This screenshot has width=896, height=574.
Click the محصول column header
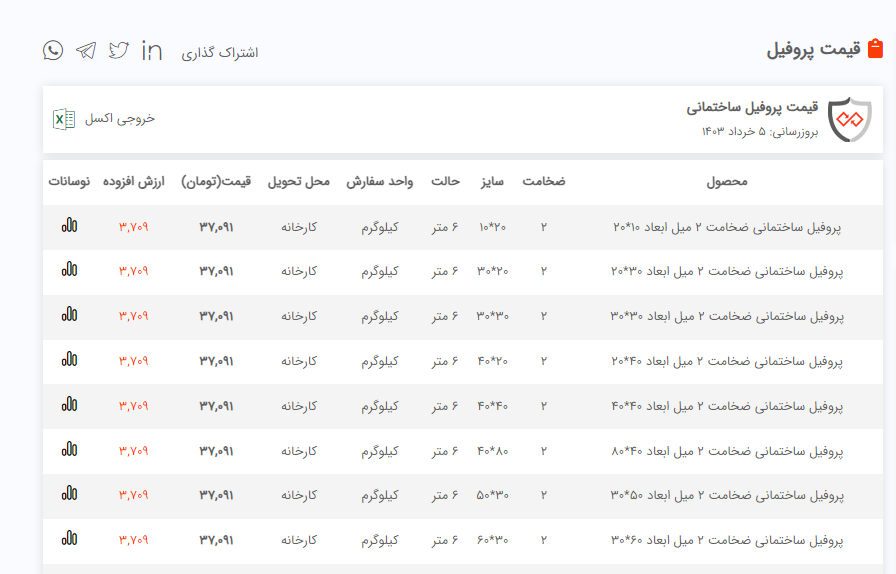pyautogui.click(x=727, y=182)
